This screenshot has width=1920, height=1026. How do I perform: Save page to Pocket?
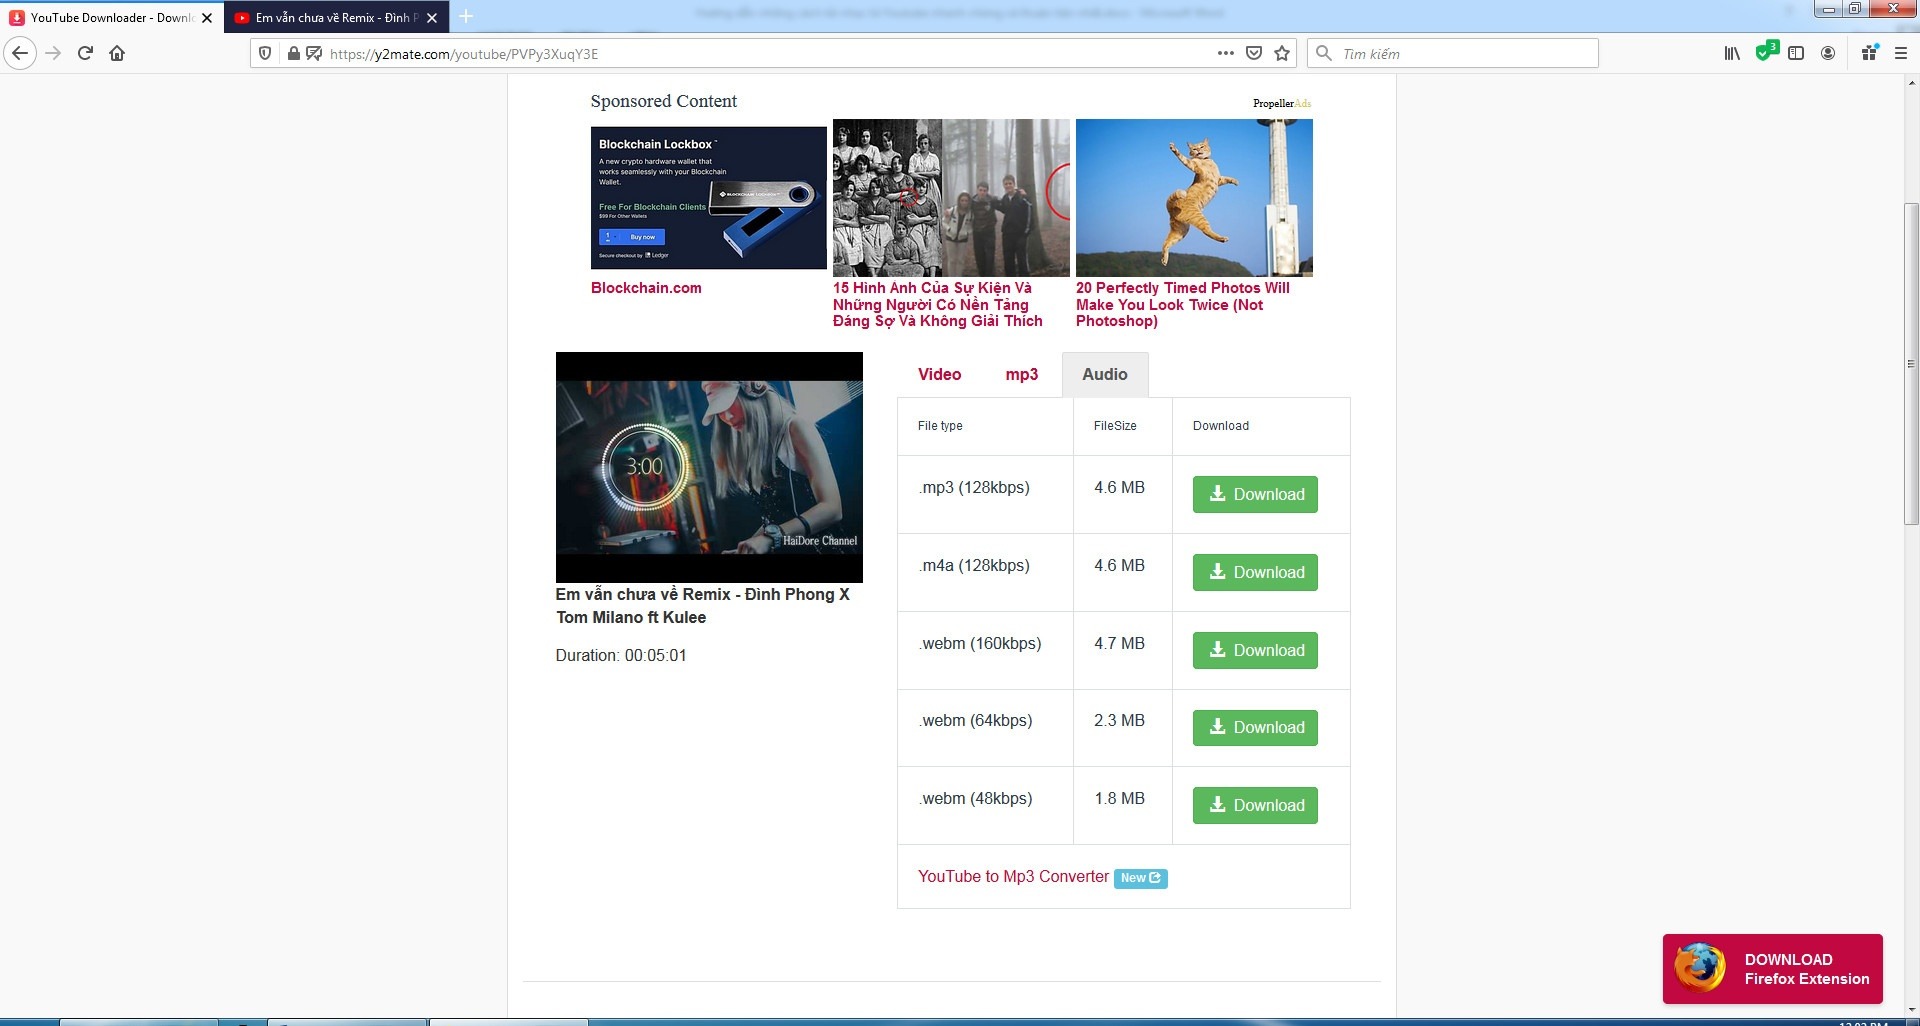coord(1254,53)
